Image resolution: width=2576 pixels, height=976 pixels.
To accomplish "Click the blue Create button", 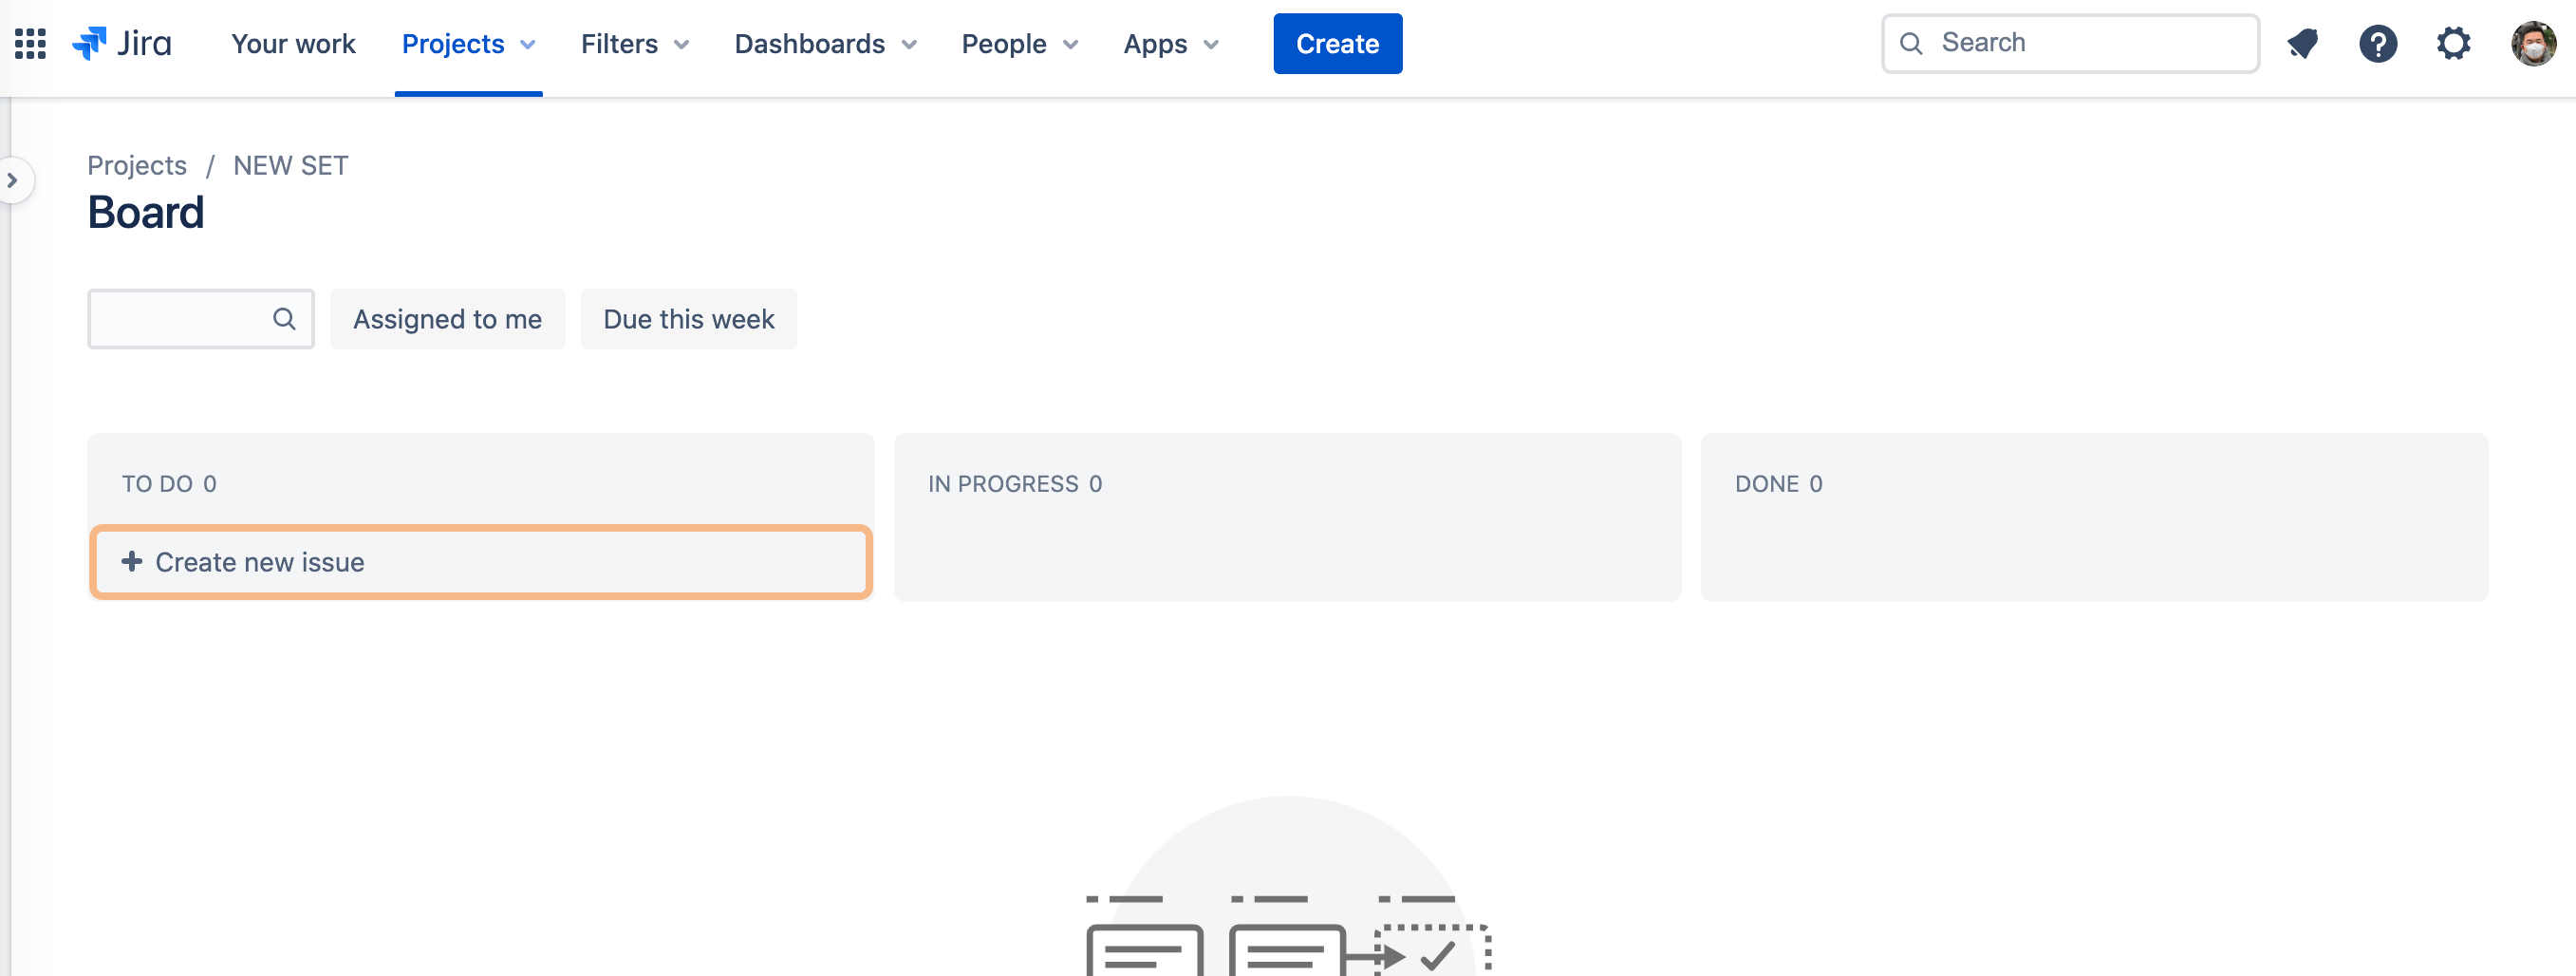I will (1337, 43).
